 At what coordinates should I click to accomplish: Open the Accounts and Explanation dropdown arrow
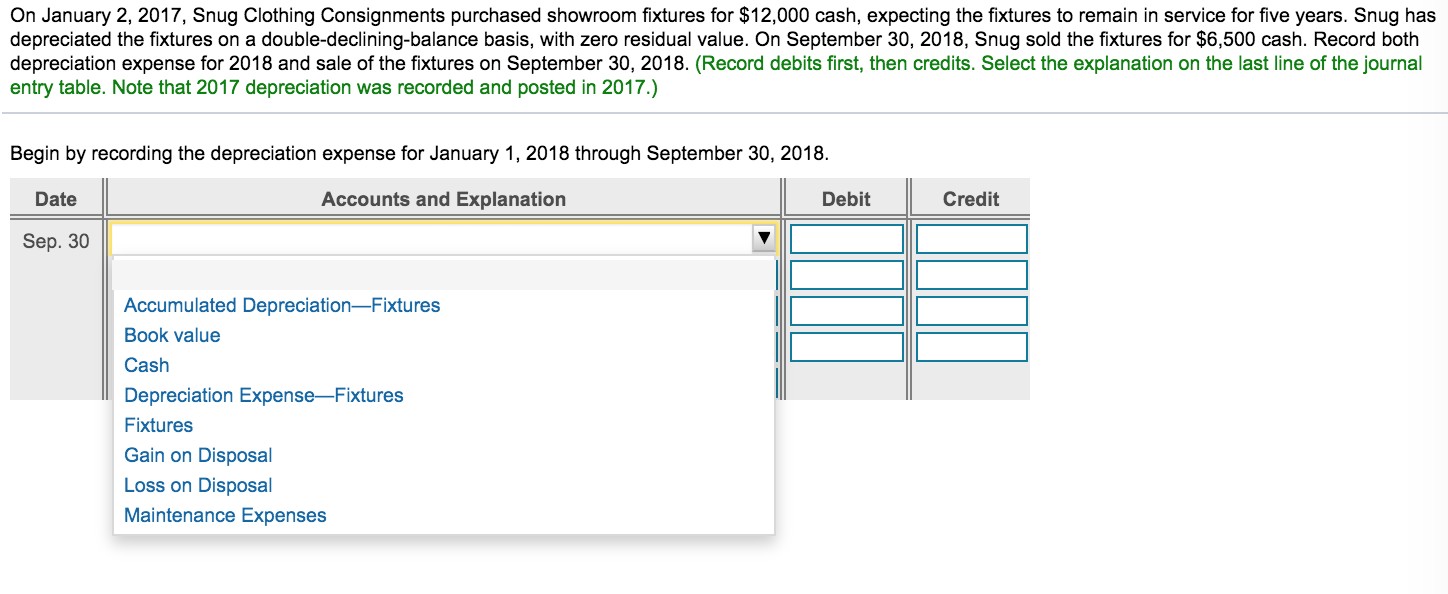[x=764, y=238]
